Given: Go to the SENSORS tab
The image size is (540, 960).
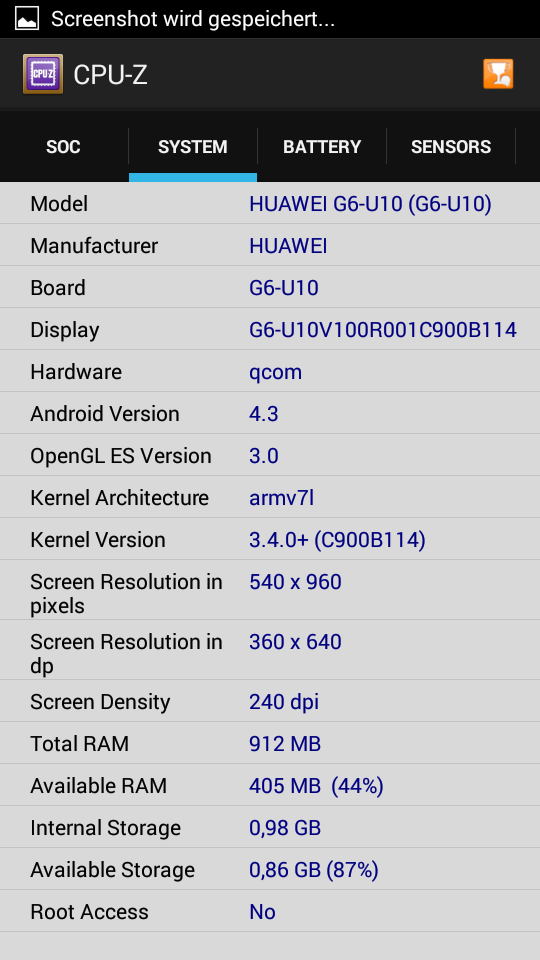Looking at the screenshot, I should click(x=451, y=147).
